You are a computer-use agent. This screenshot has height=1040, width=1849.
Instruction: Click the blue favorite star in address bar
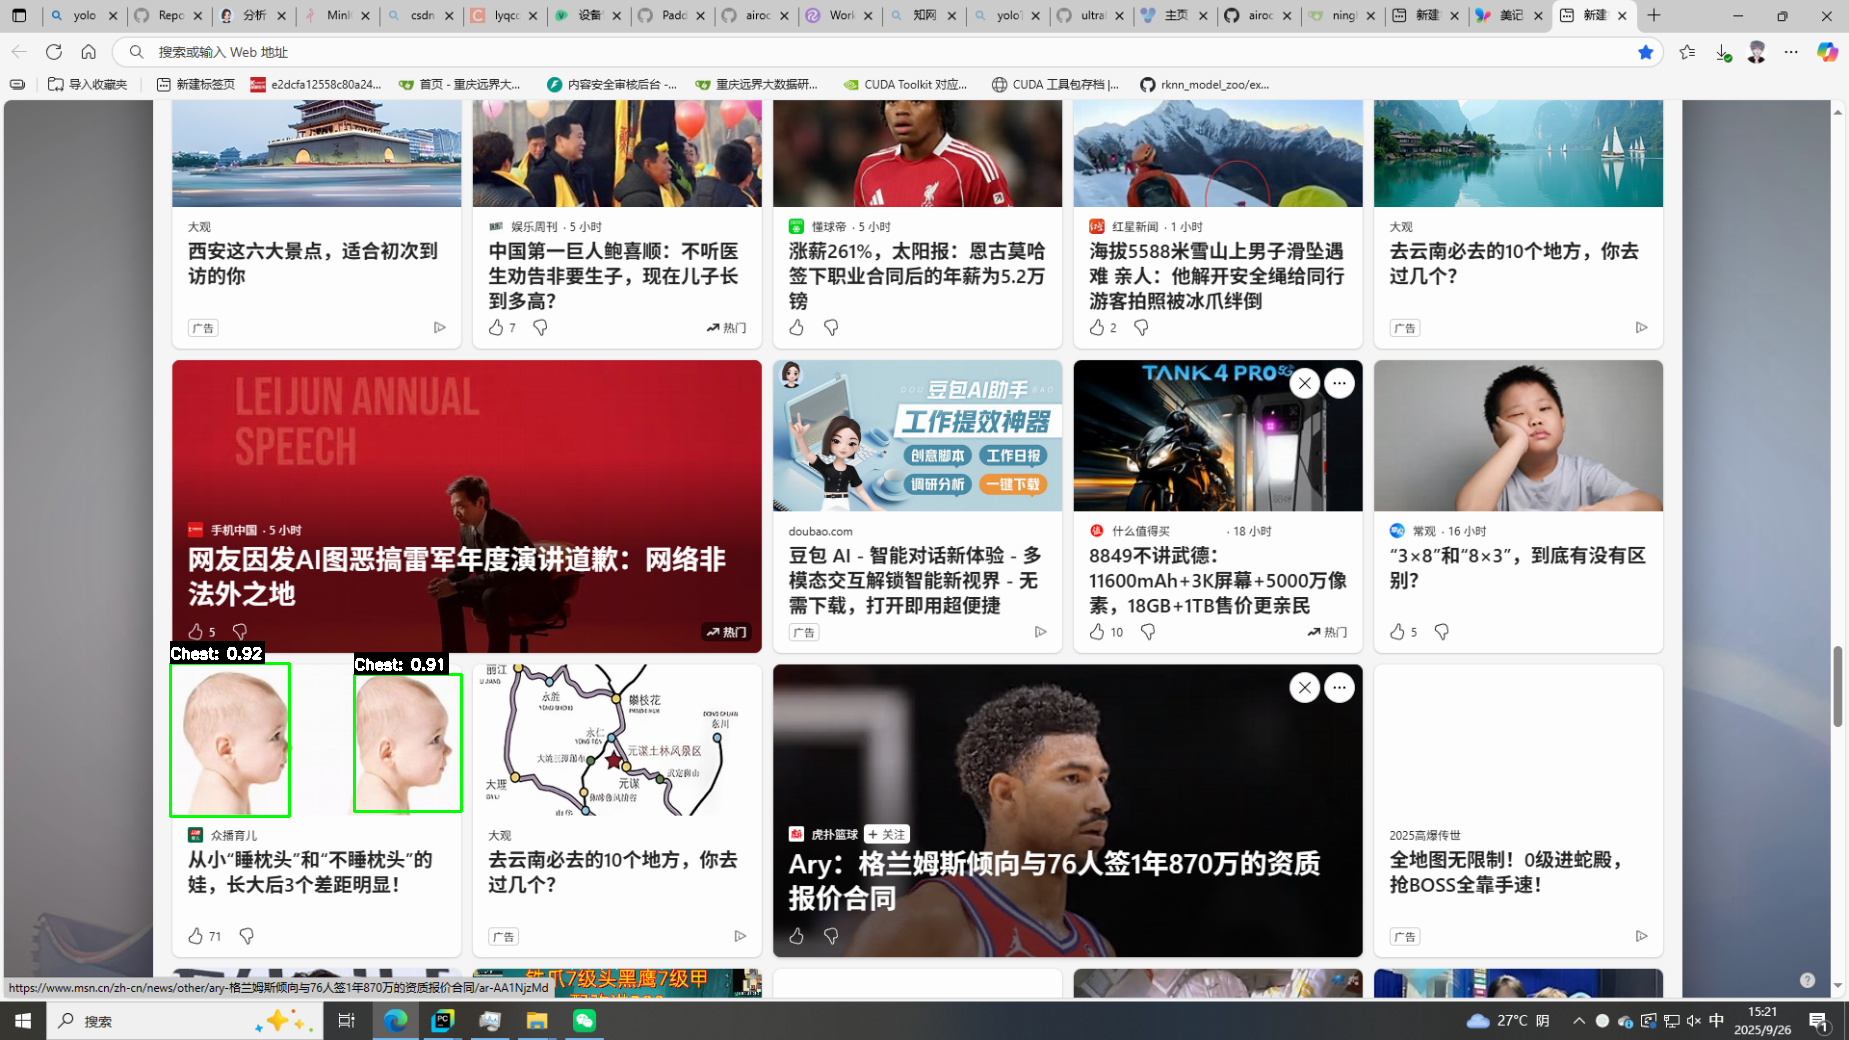(x=1645, y=52)
